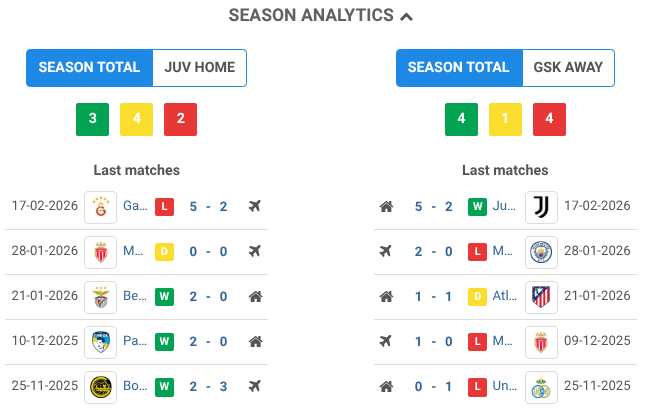Open the 5 - 2 score on 17-02-2026 left row
The height and width of the screenshot is (418, 648).
tap(209, 207)
